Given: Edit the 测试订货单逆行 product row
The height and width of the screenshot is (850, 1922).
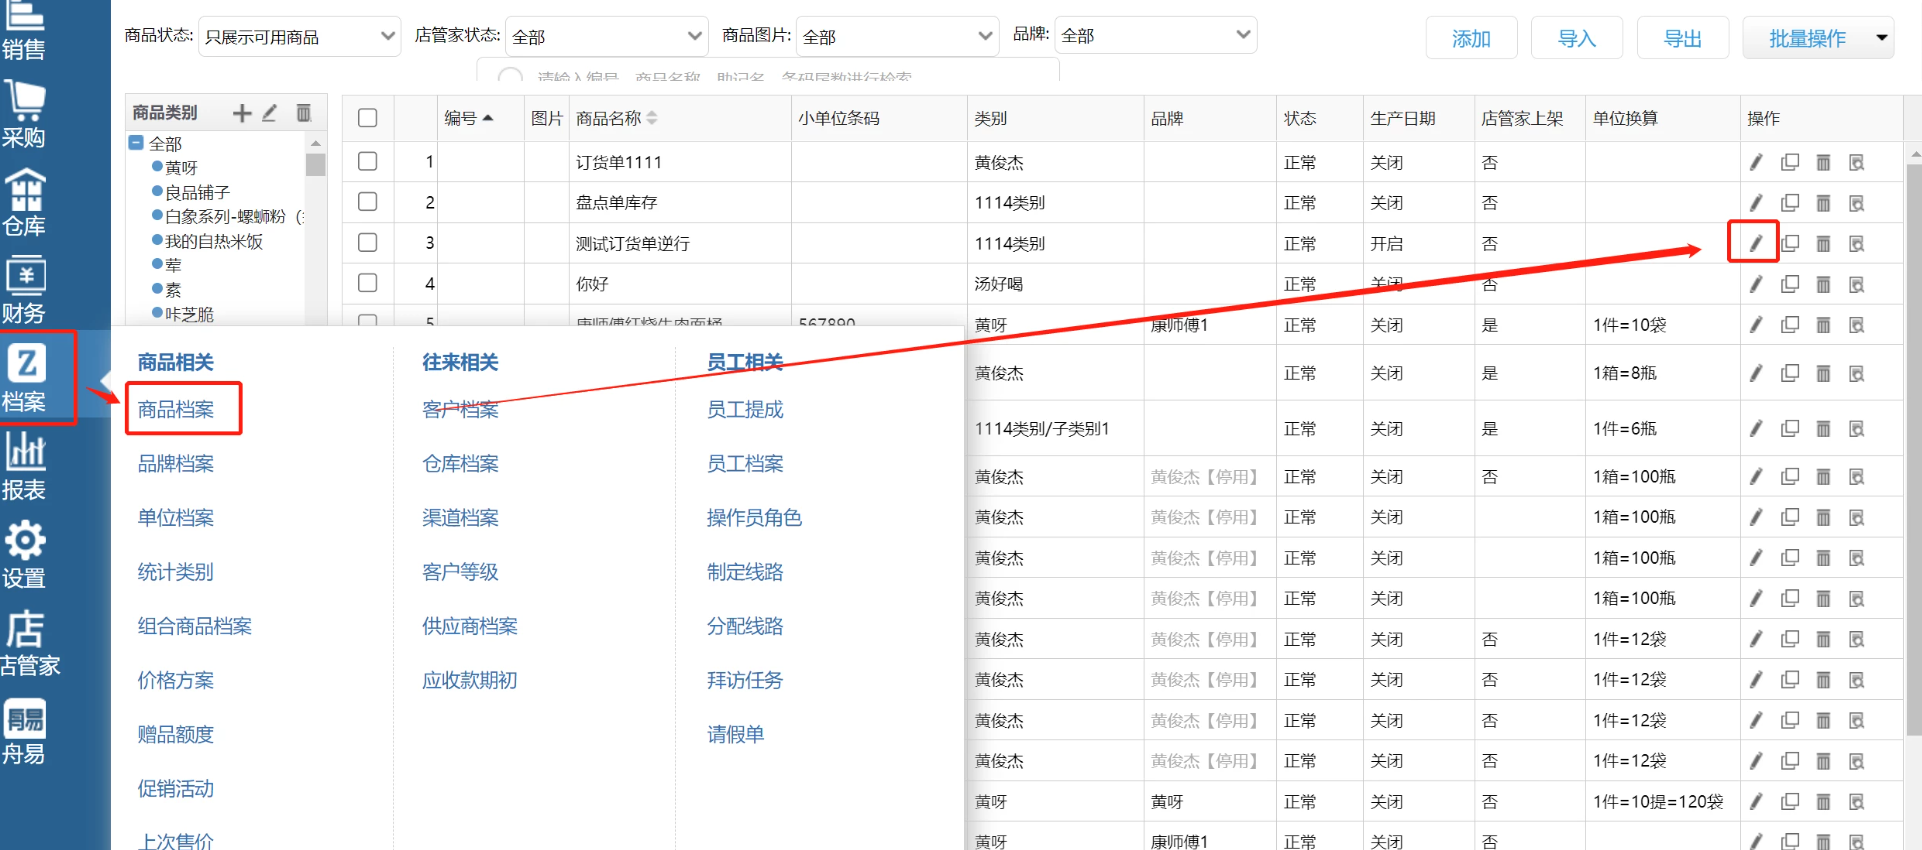Looking at the screenshot, I should click(x=1755, y=243).
